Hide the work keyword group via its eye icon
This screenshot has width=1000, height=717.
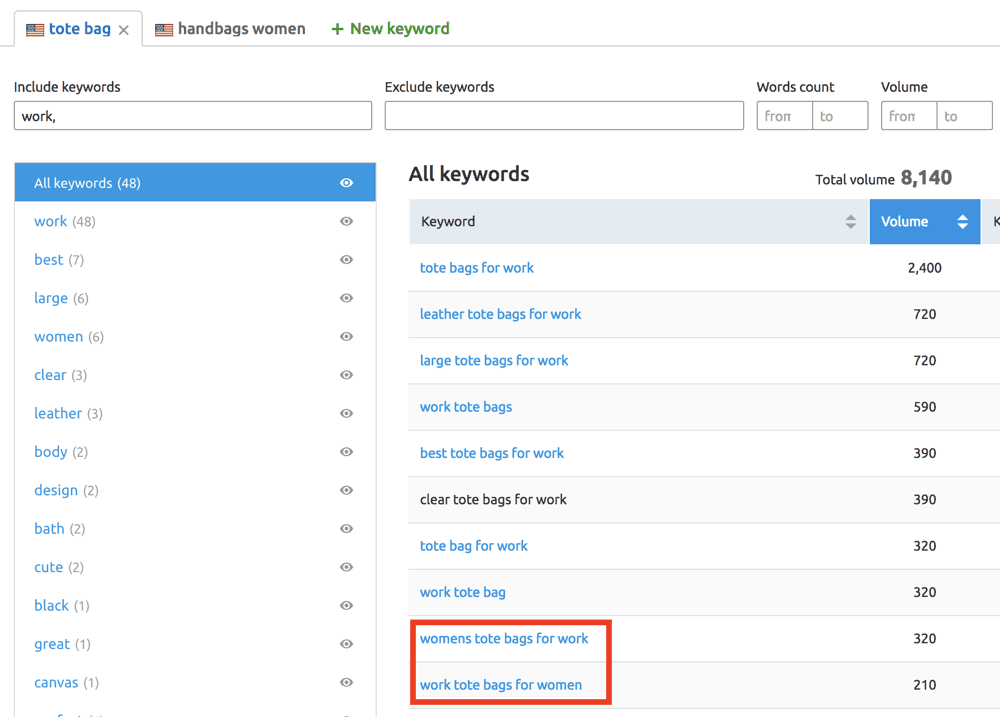[x=346, y=221]
